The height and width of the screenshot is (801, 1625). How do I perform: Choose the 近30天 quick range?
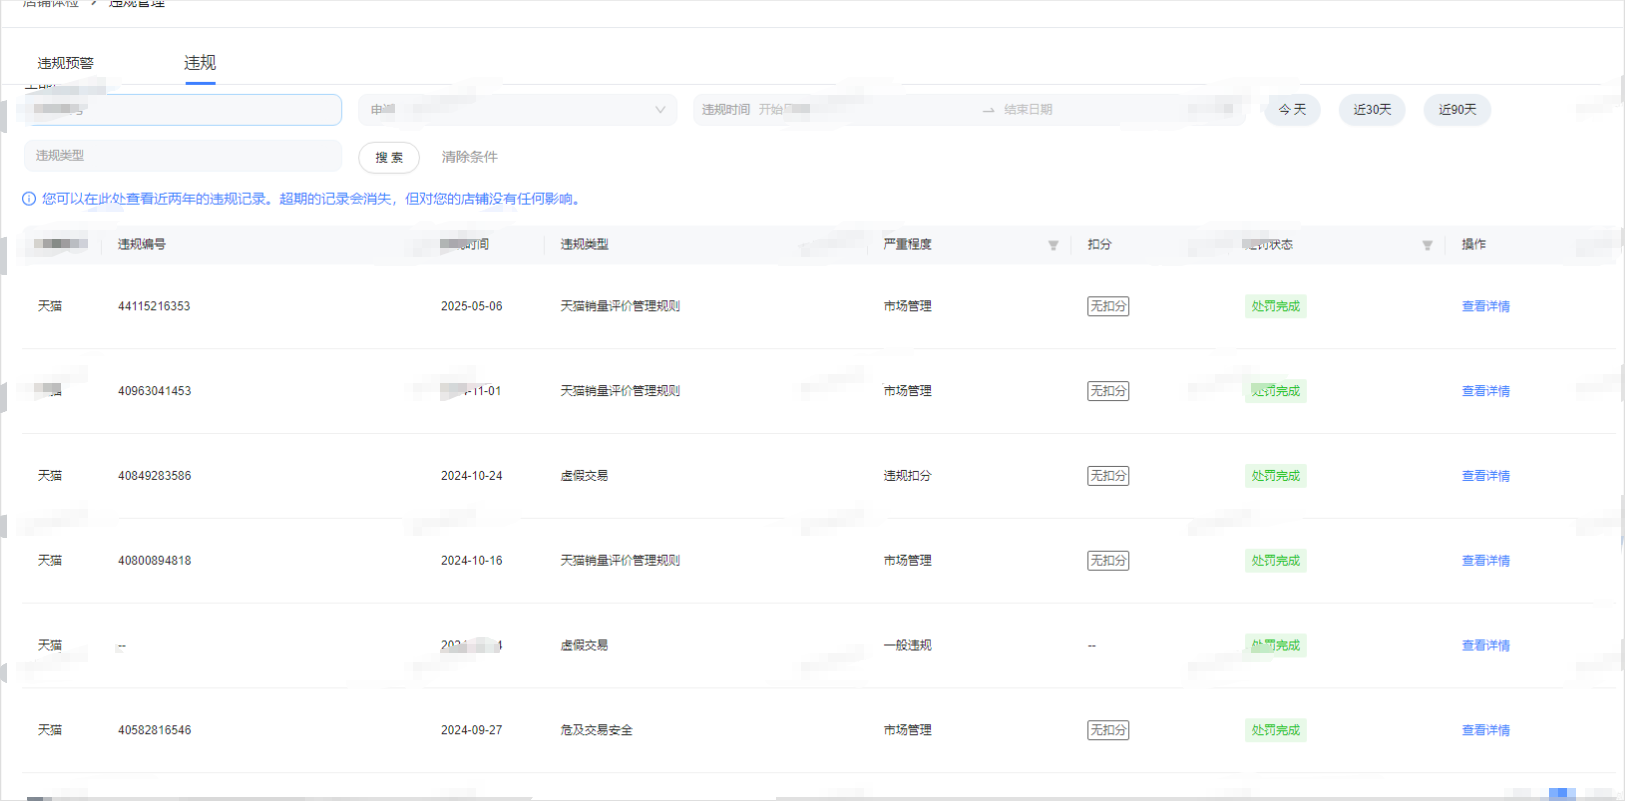[x=1372, y=110]
